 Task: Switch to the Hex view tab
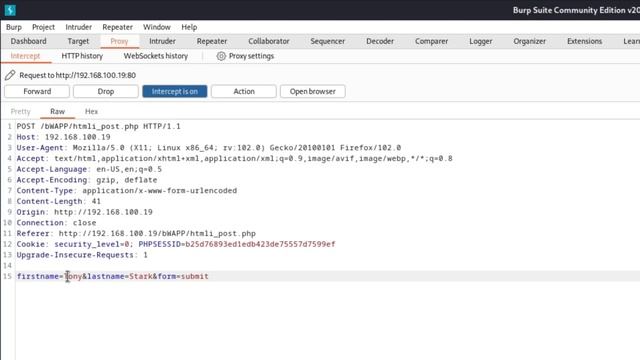click(91, 111)
